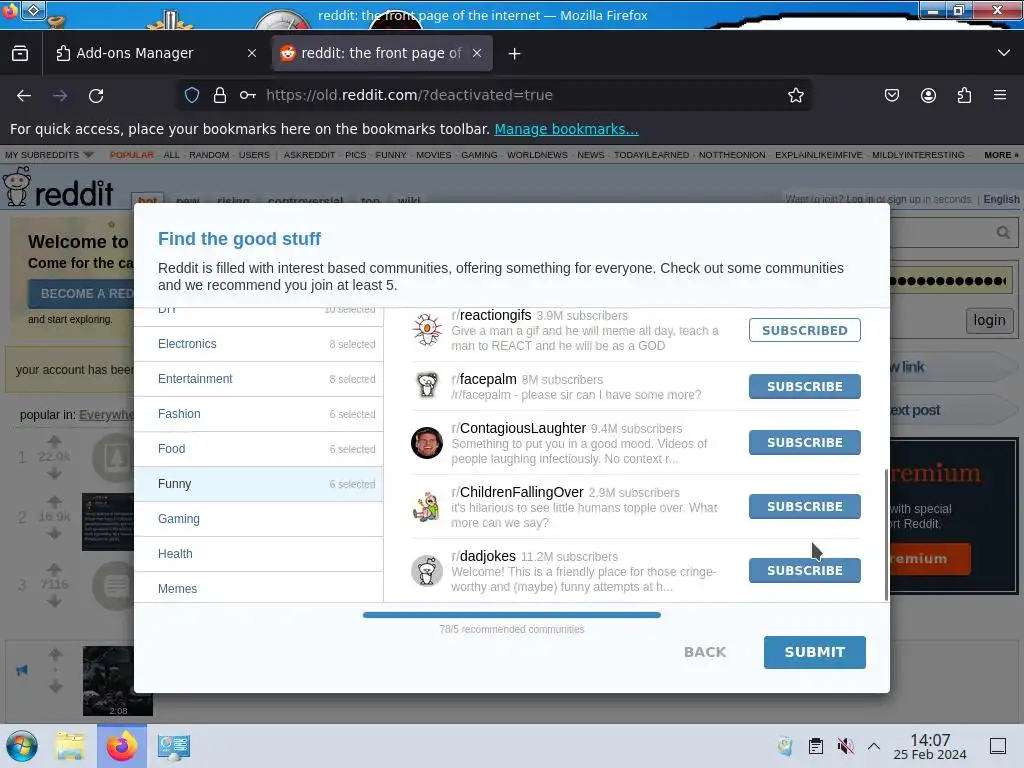1024x768 pixels.
Task: Open the English language link
Action: (1001, 199)
